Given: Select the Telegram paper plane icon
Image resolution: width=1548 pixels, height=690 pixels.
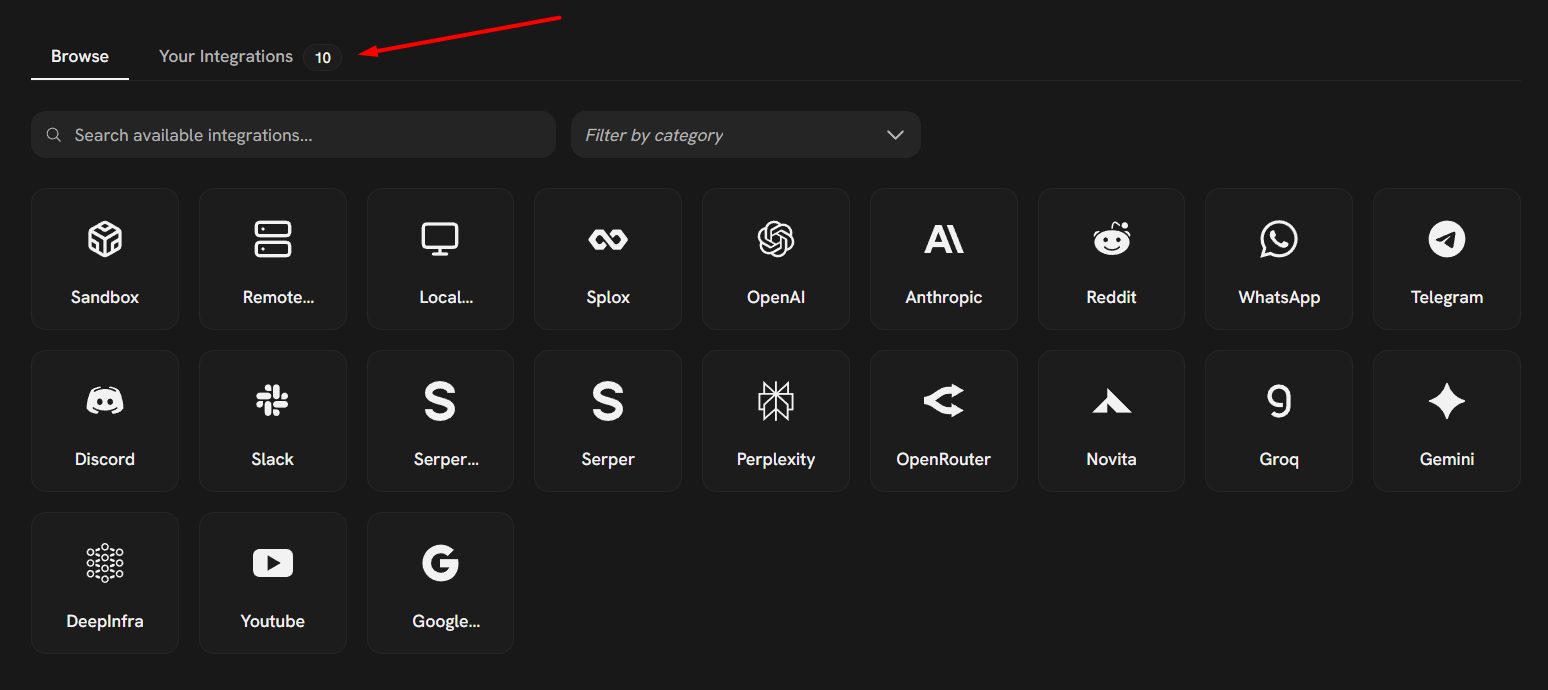Looking at the screenshot, I should click(1447, 240).
